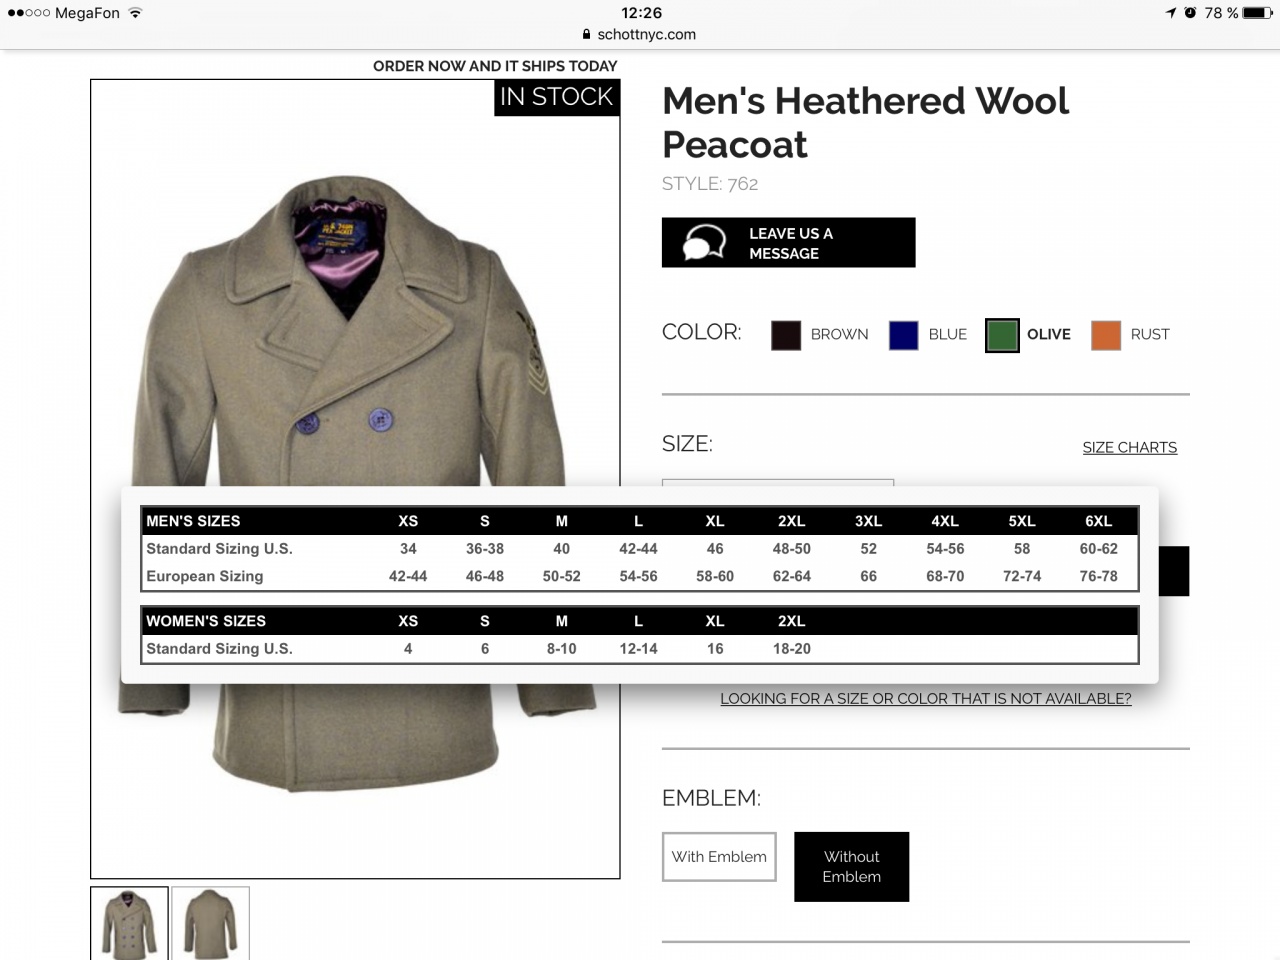Tap the Wi-Fi icon in status bar
Screen dimensions: 1280x960
[135, 13]
